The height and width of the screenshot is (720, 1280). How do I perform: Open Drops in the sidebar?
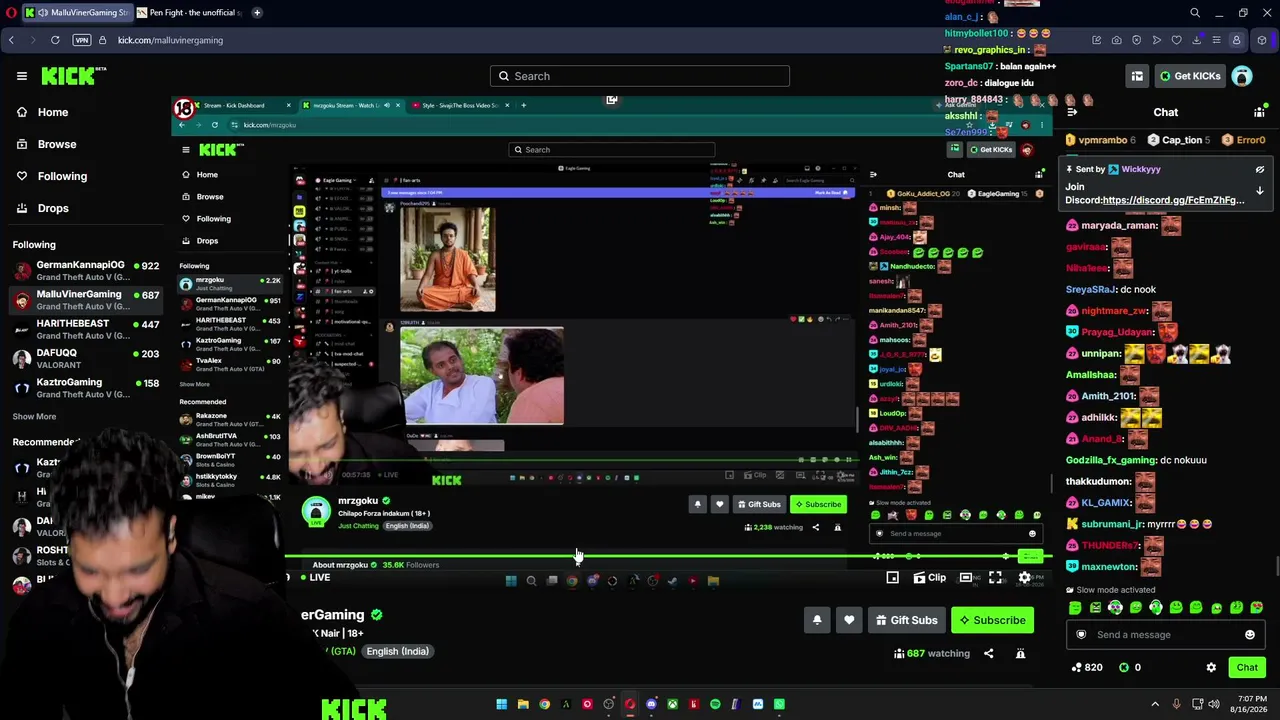(x=53, y=208)
